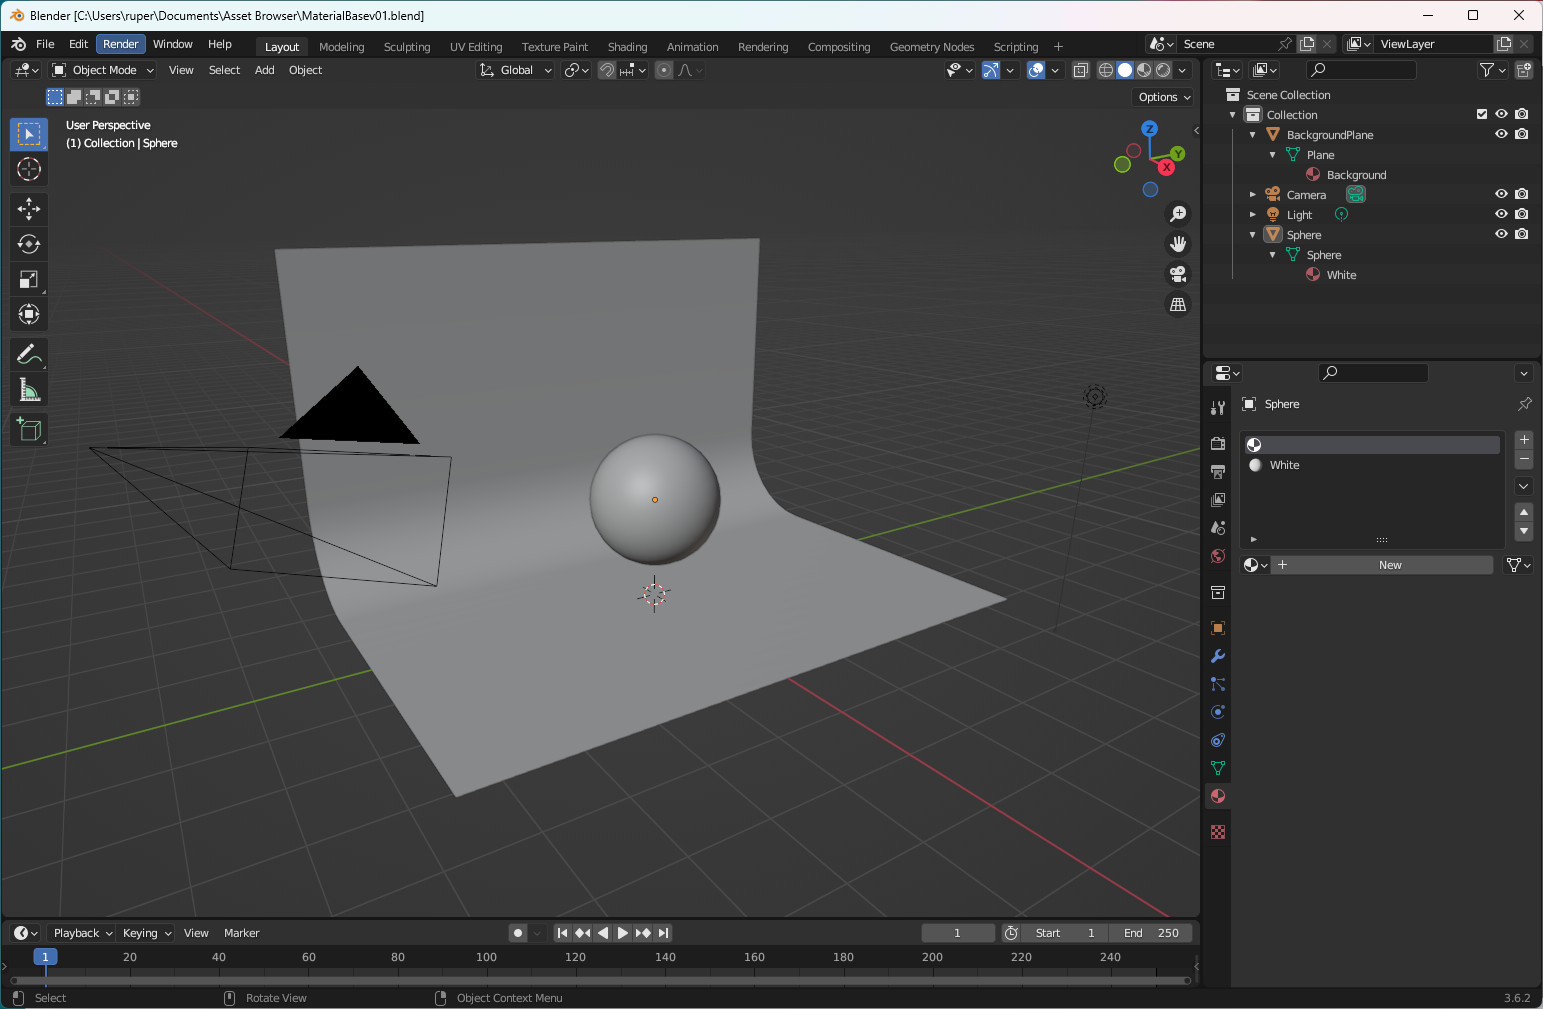Activate the Move tool
This screenshot has height=1009, width=1543.
coord(29,208)
